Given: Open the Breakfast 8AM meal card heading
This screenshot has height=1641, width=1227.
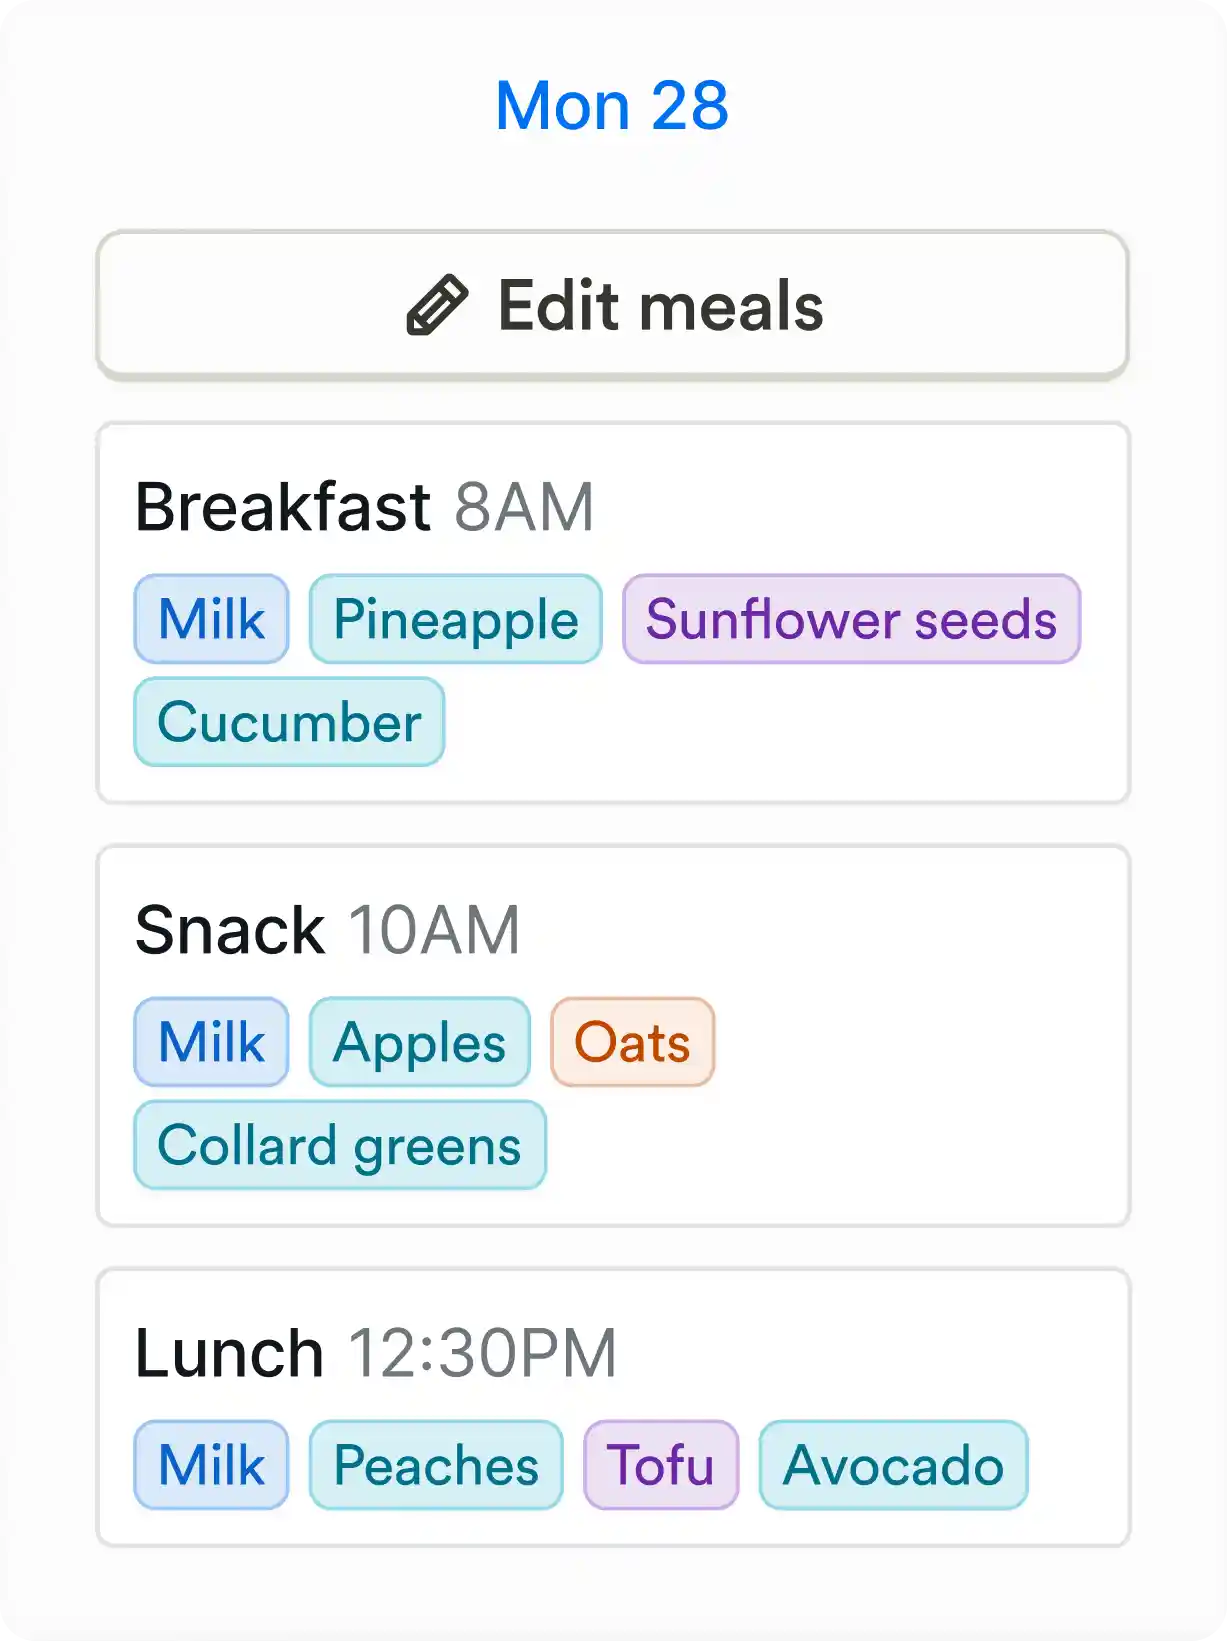Looking at the screenshot, I should click(365, 507).
